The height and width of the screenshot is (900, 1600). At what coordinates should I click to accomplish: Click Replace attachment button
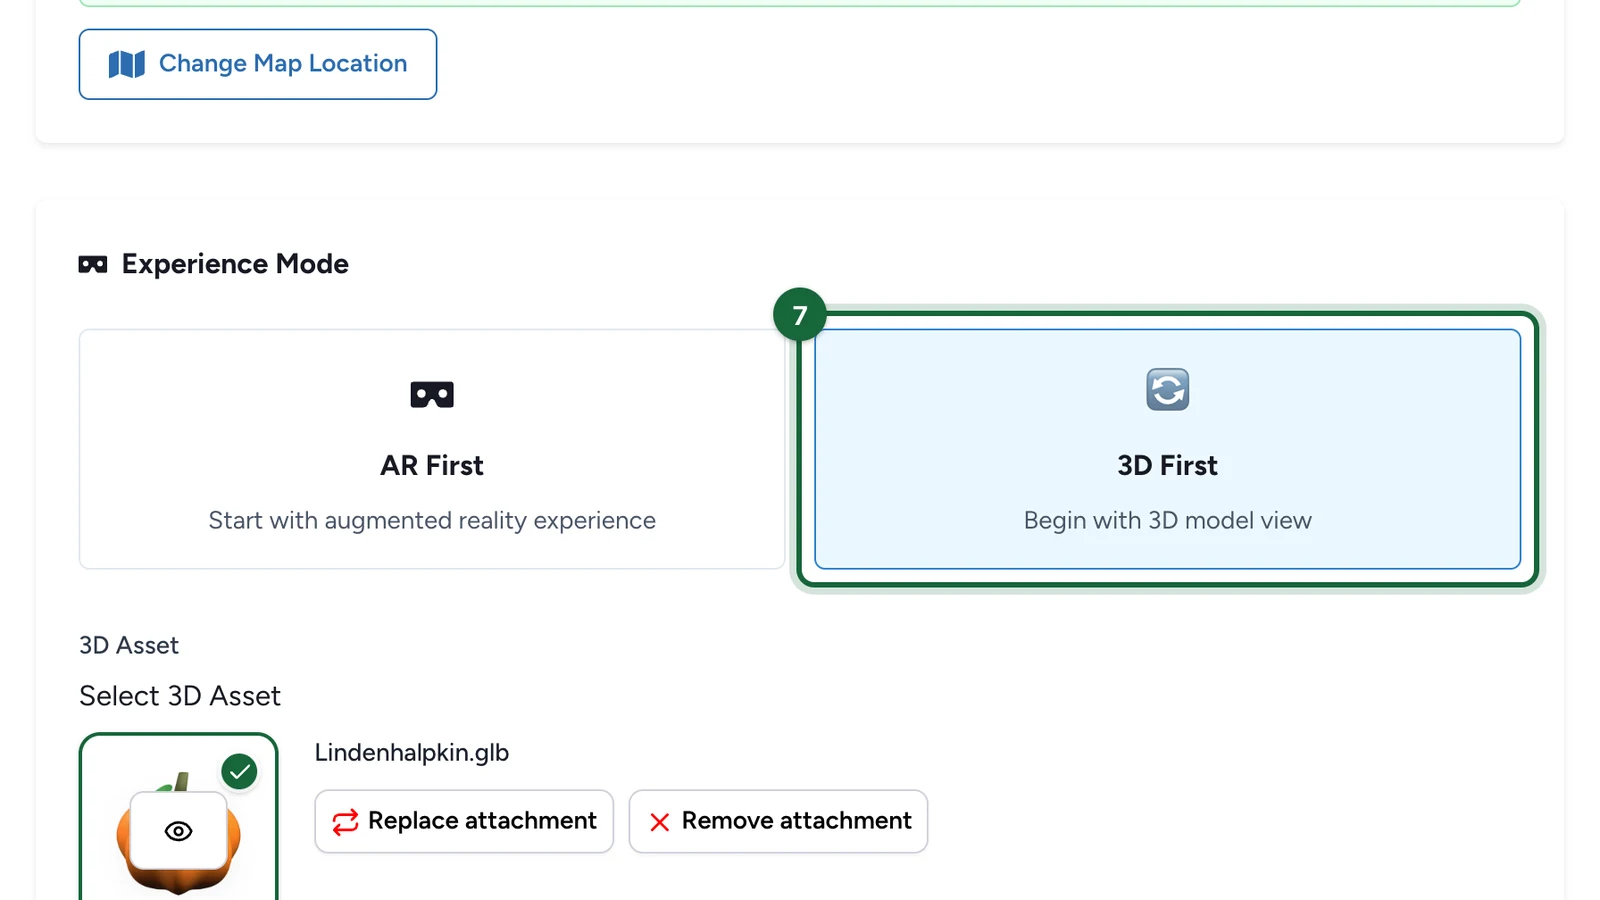(x=464, y=821)
